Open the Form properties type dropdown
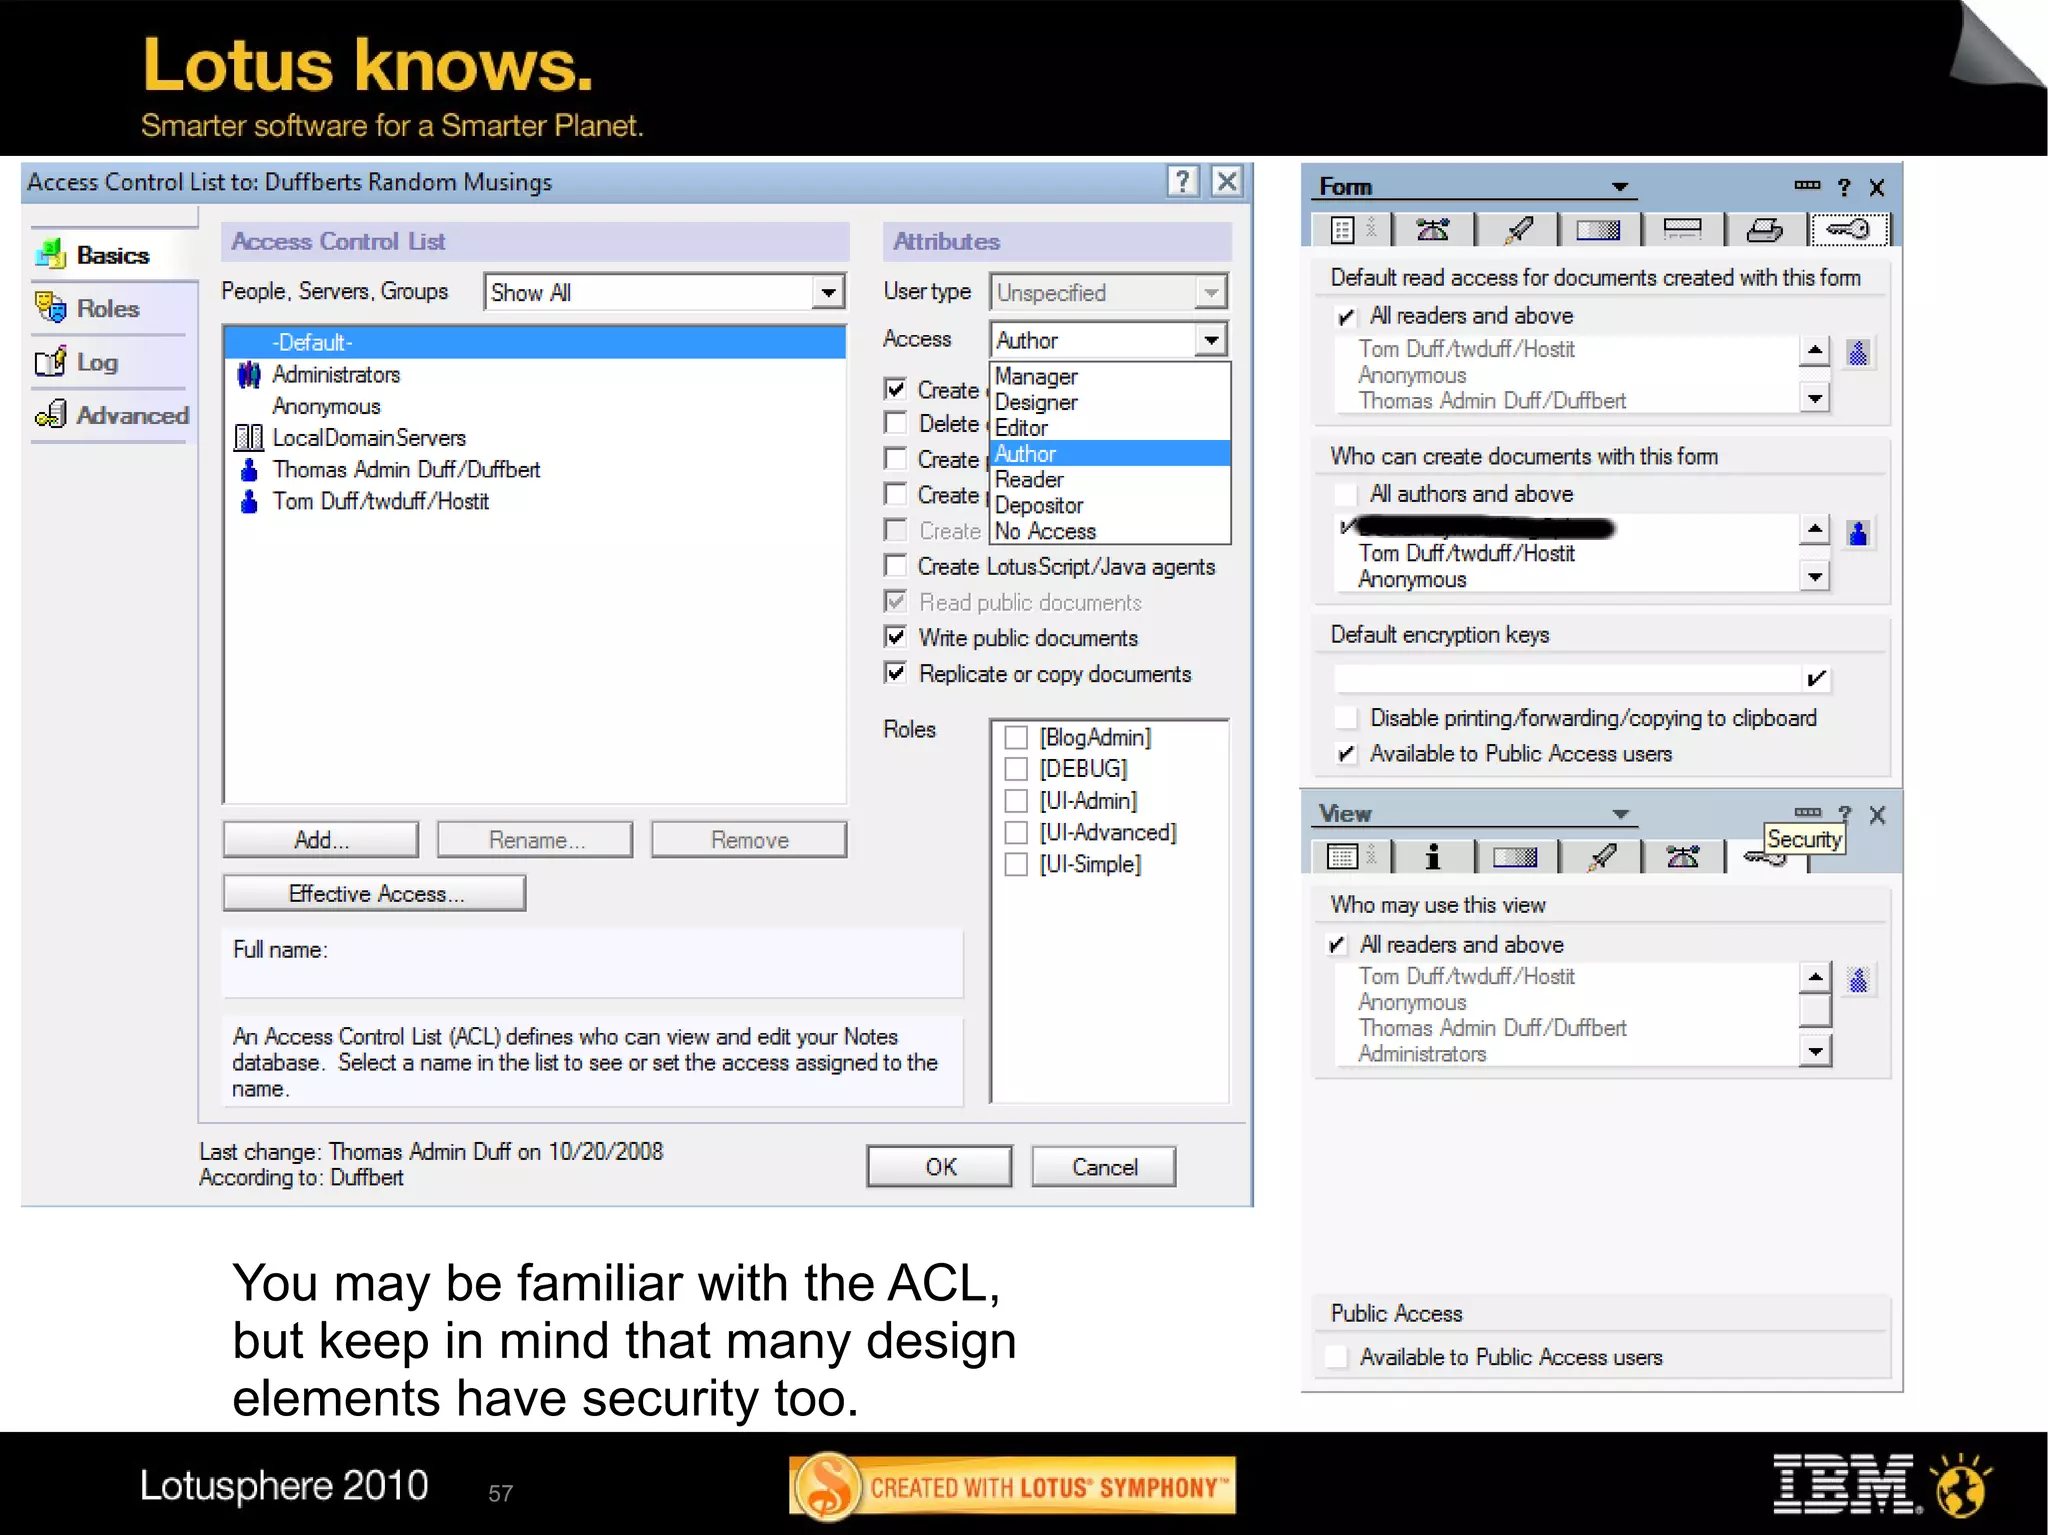Viewport: 2048px width, 1535px height. coord(1620,187)
